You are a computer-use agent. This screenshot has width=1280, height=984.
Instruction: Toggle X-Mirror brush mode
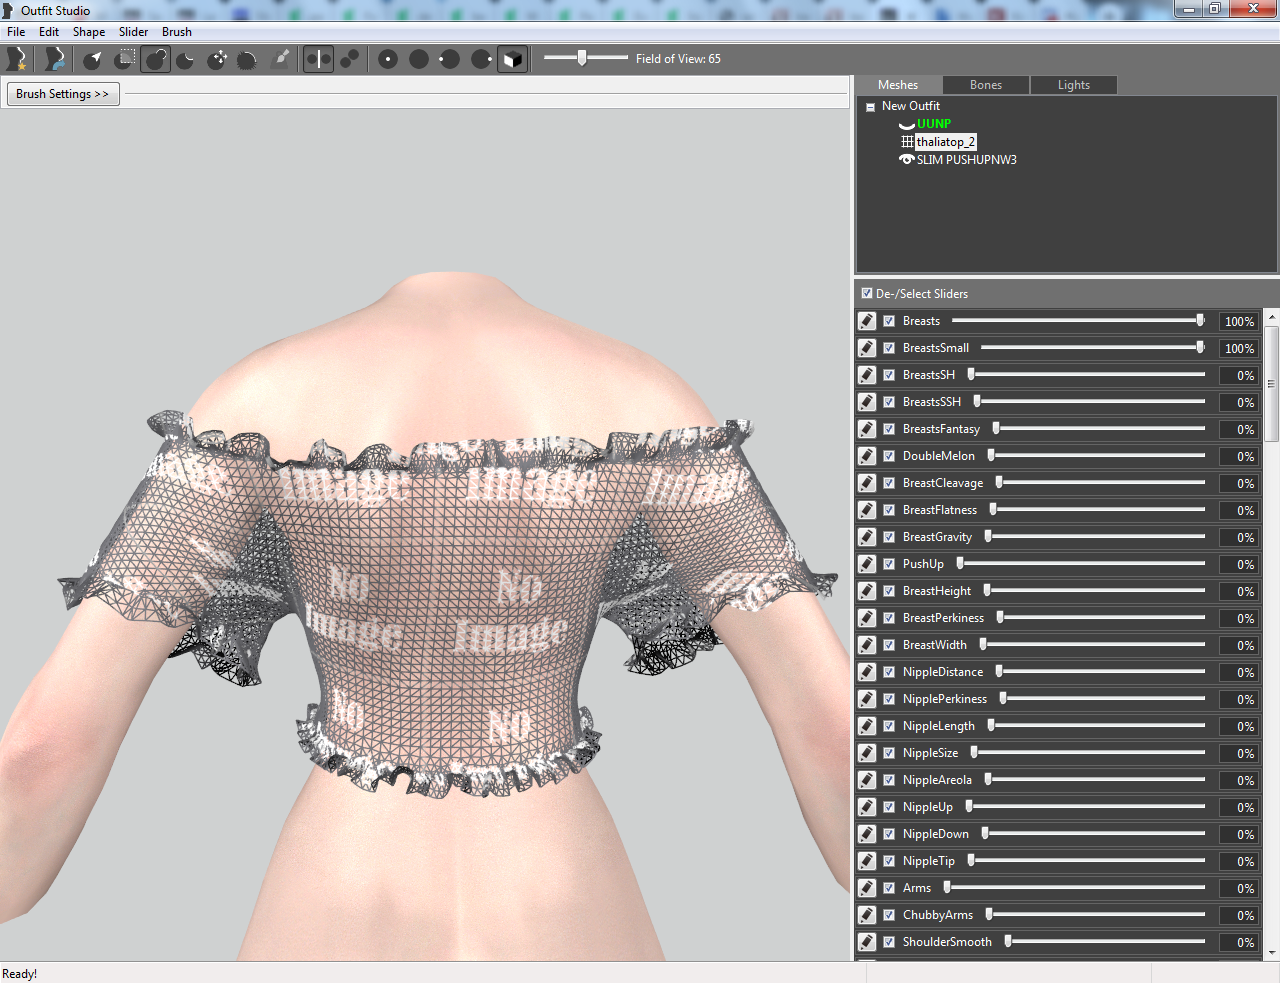pos(318,59)
